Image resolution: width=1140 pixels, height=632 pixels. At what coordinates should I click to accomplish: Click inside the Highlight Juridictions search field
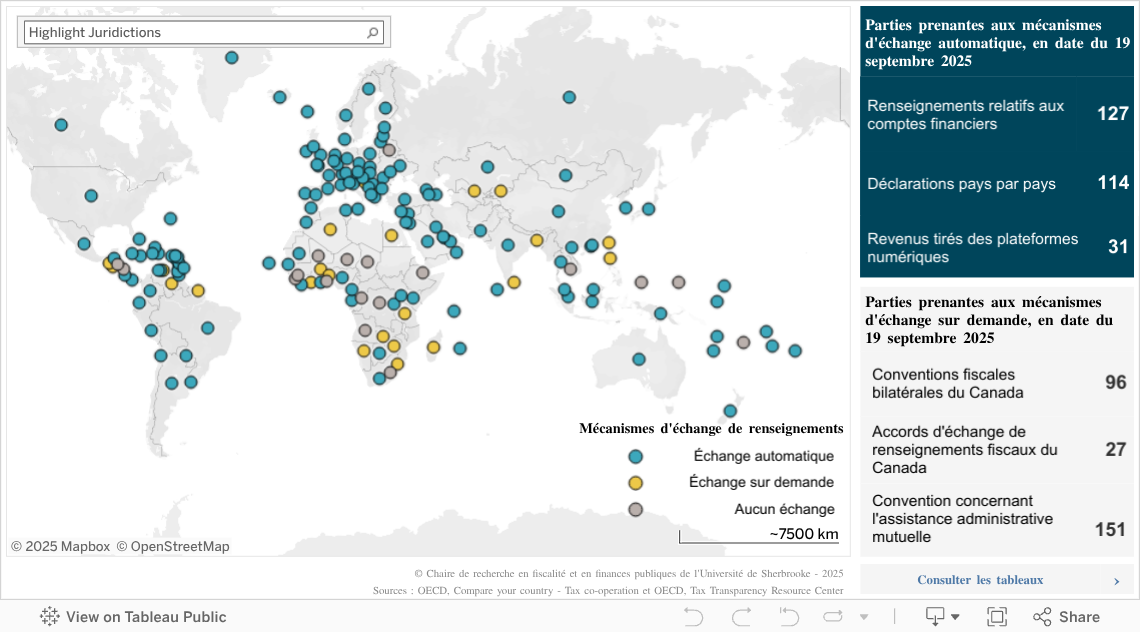click(x=180, y=31)
